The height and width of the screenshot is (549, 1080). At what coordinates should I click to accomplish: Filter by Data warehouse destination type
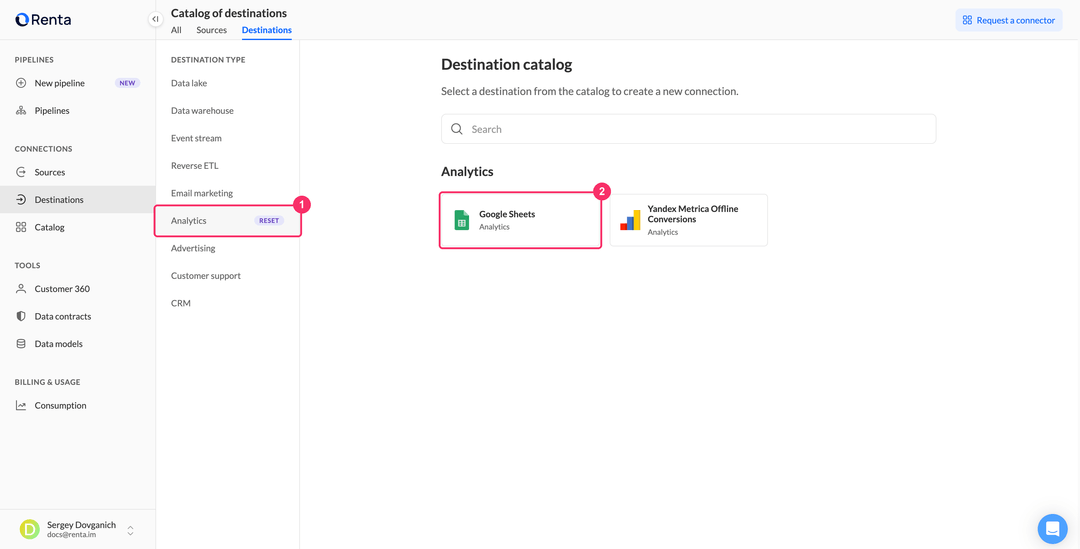(x=202, y=111)
